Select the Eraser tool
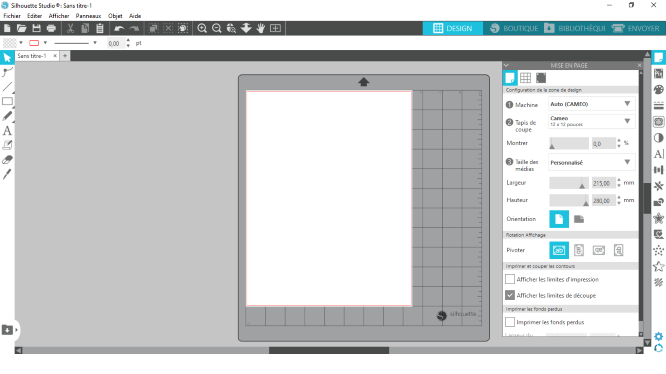Image resolution: width=666 pixels, height=374 pixels. tap(7, 160)
